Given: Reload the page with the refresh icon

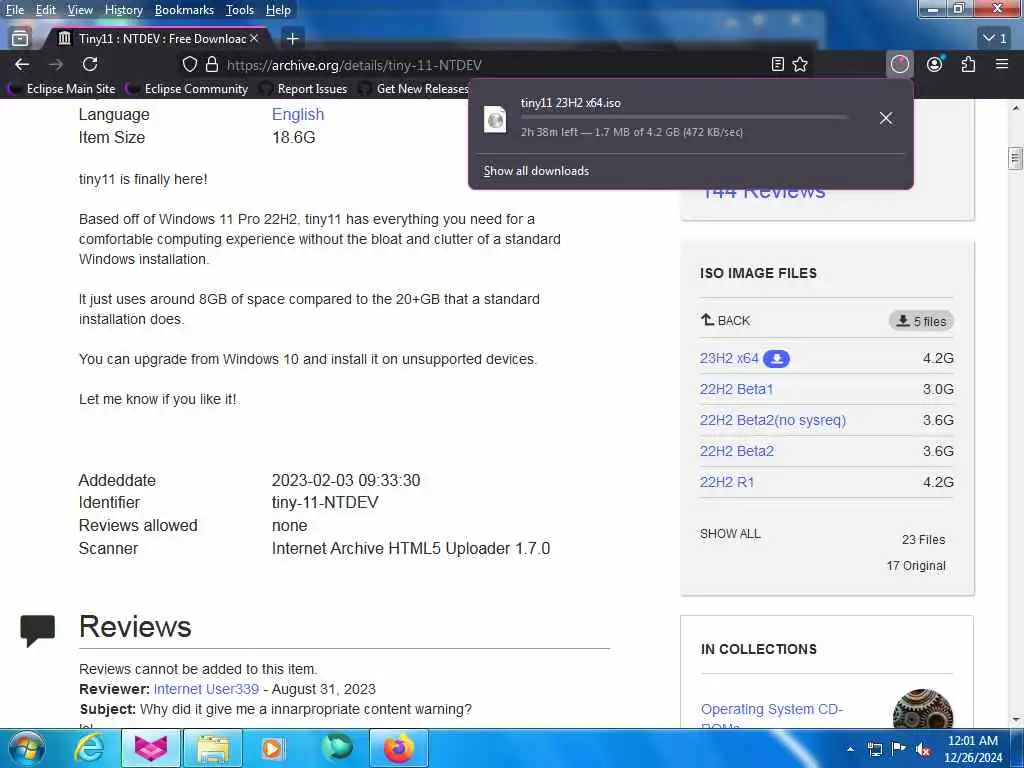Looking at the screenshot, I should [x=90, y=65].
